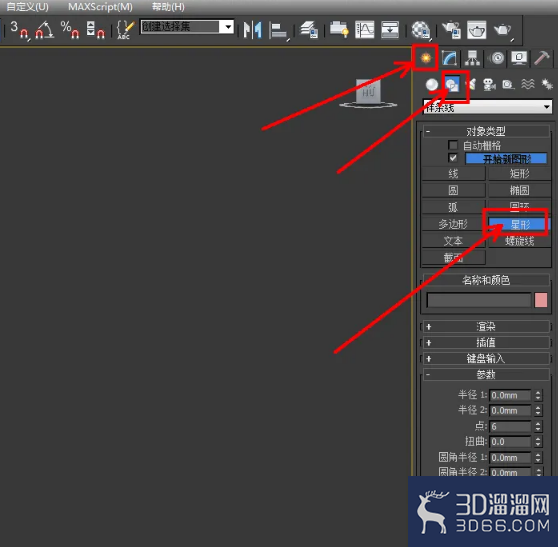The width and height of the screenshot is (558, 547).
Task: Select the Helpers category icon
Action: (x=508, y=85)
